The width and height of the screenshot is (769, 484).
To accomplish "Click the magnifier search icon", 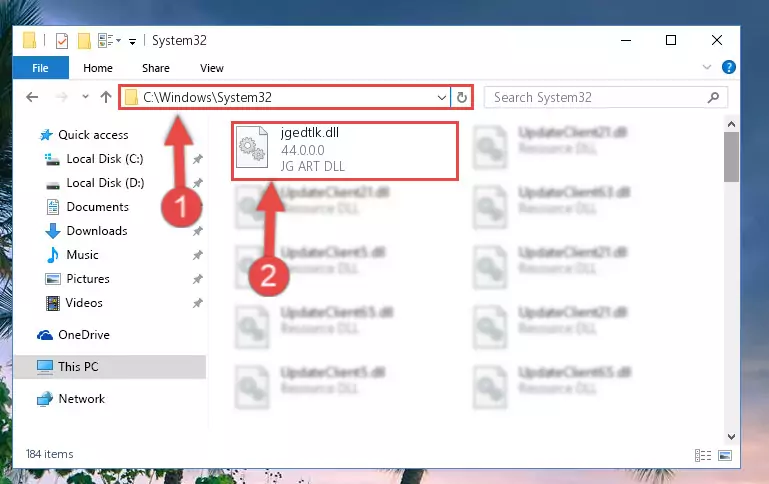I will [713, 98].
